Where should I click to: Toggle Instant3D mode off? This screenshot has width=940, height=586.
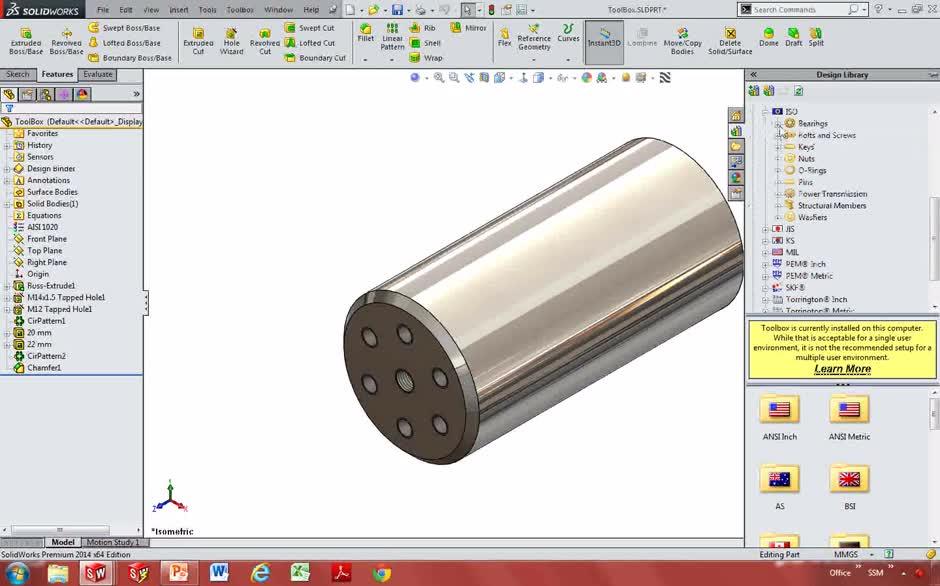pos(603,38)
